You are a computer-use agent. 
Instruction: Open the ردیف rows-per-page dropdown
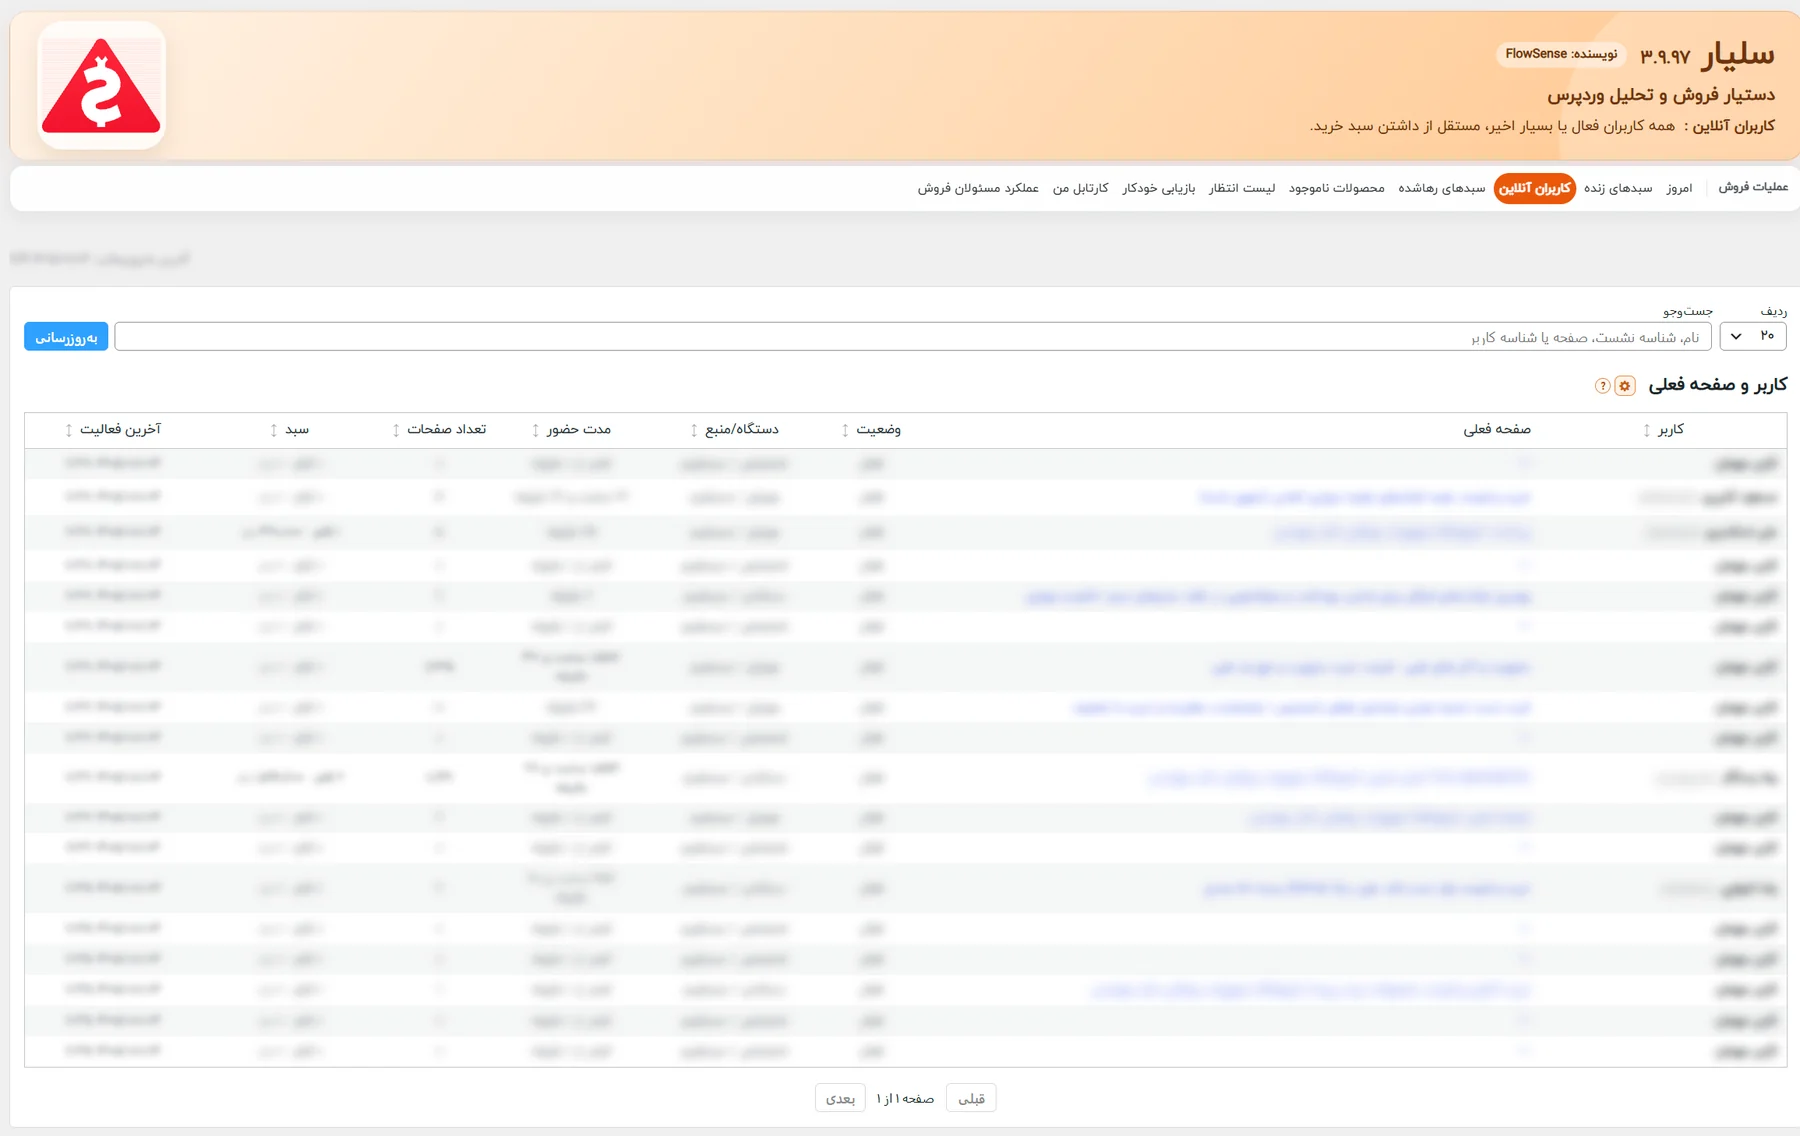point(1753,337)
